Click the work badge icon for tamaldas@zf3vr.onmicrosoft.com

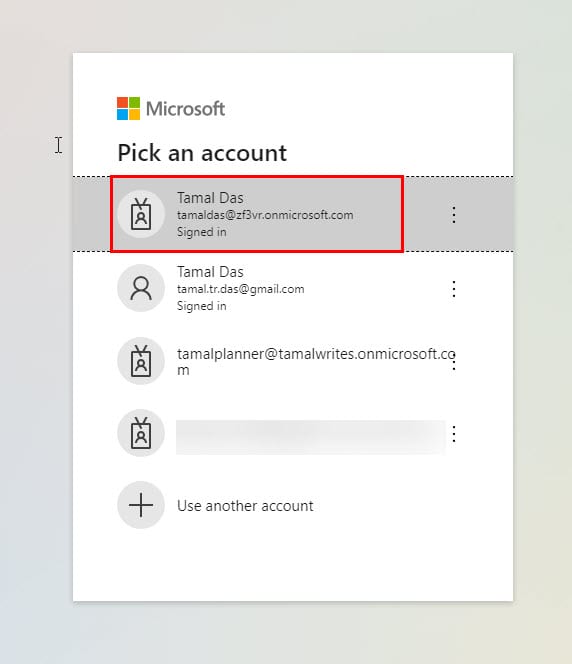click(x=141, y=214)
